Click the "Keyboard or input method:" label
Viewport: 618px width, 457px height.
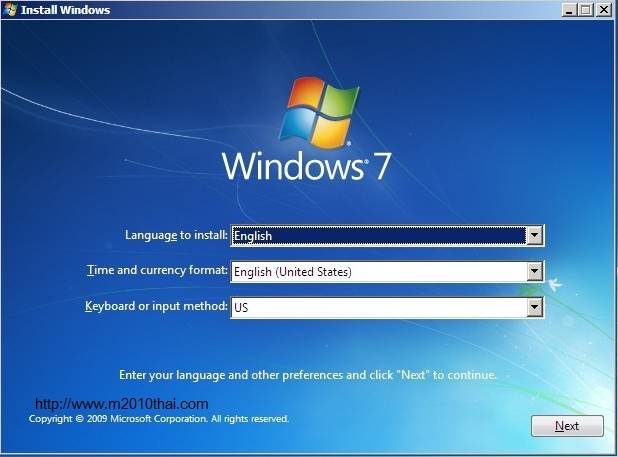[x=156, y=306]
